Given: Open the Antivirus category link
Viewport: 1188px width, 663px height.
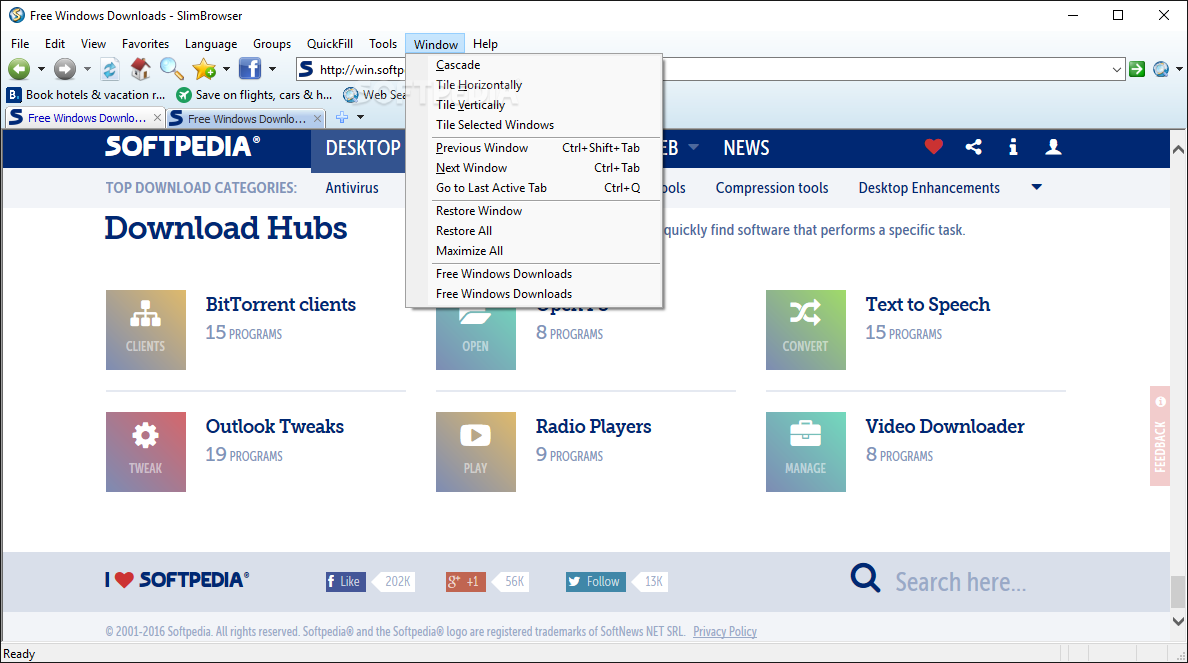Looking at the screenshot, I should [x=352, y=188].
